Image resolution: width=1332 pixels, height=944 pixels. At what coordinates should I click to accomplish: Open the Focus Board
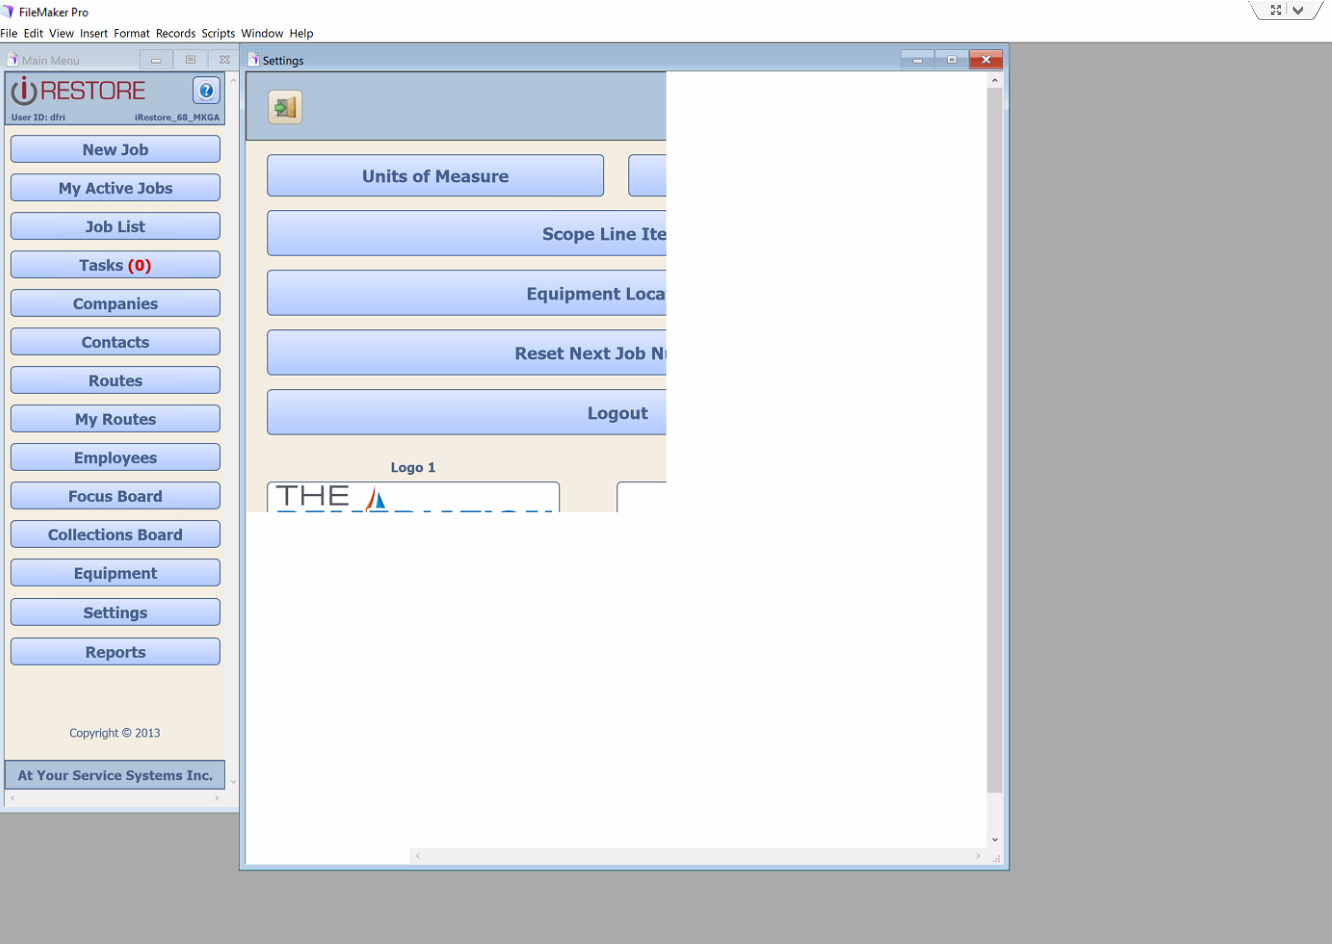(x=115, y=496)
